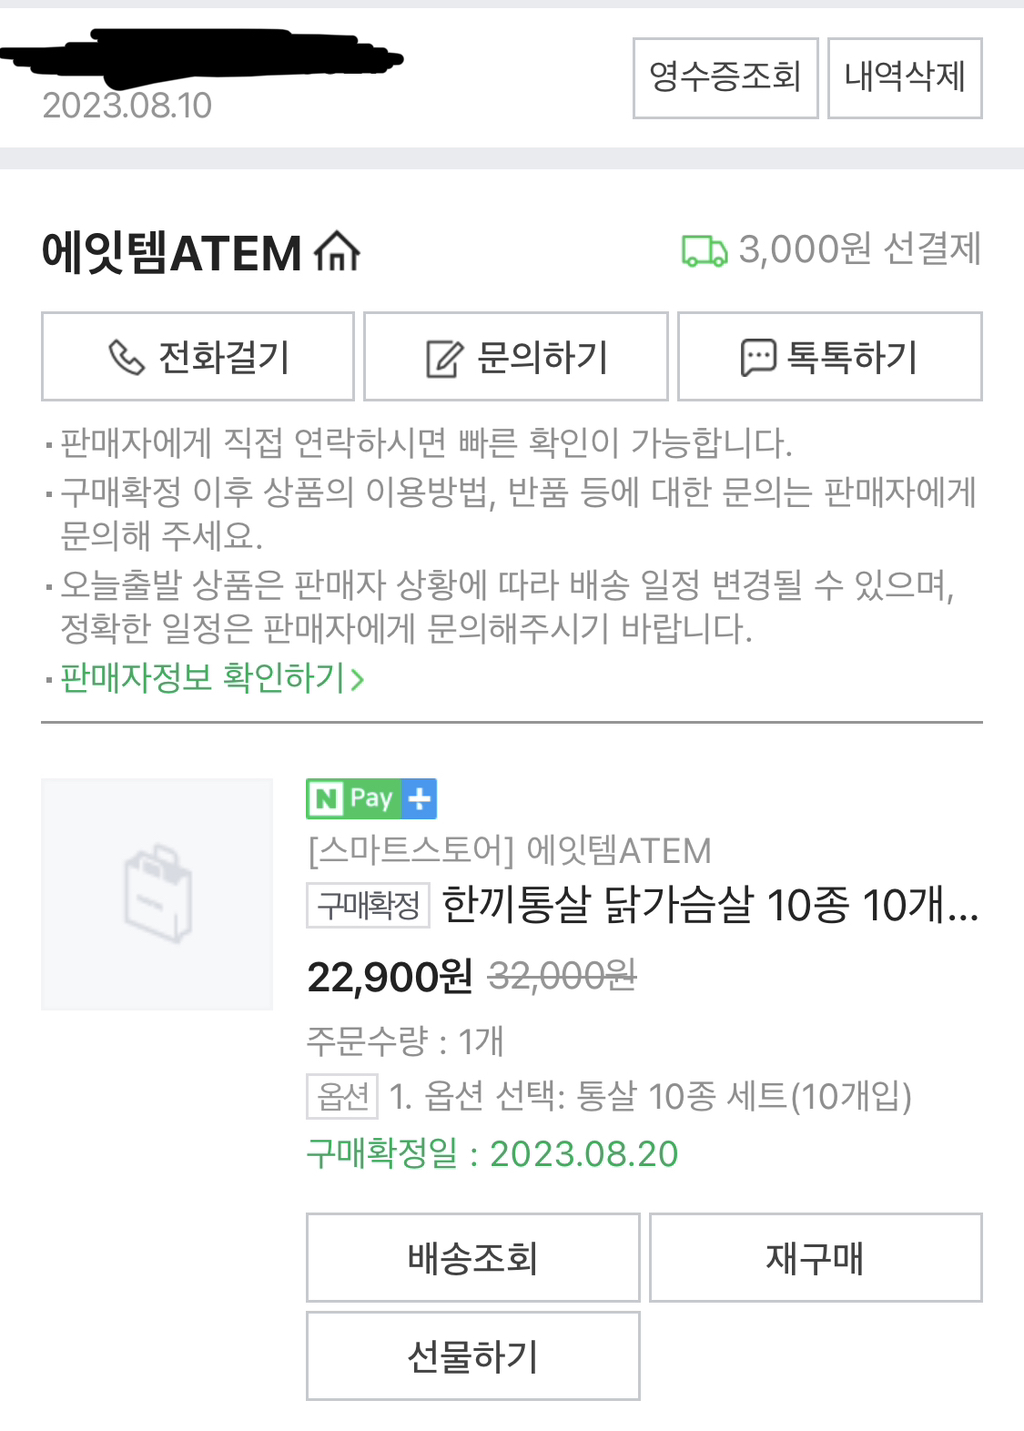1024x1431 pixels.
Task: Tap the 구매확정 status badge
Action: pos(368,905)
